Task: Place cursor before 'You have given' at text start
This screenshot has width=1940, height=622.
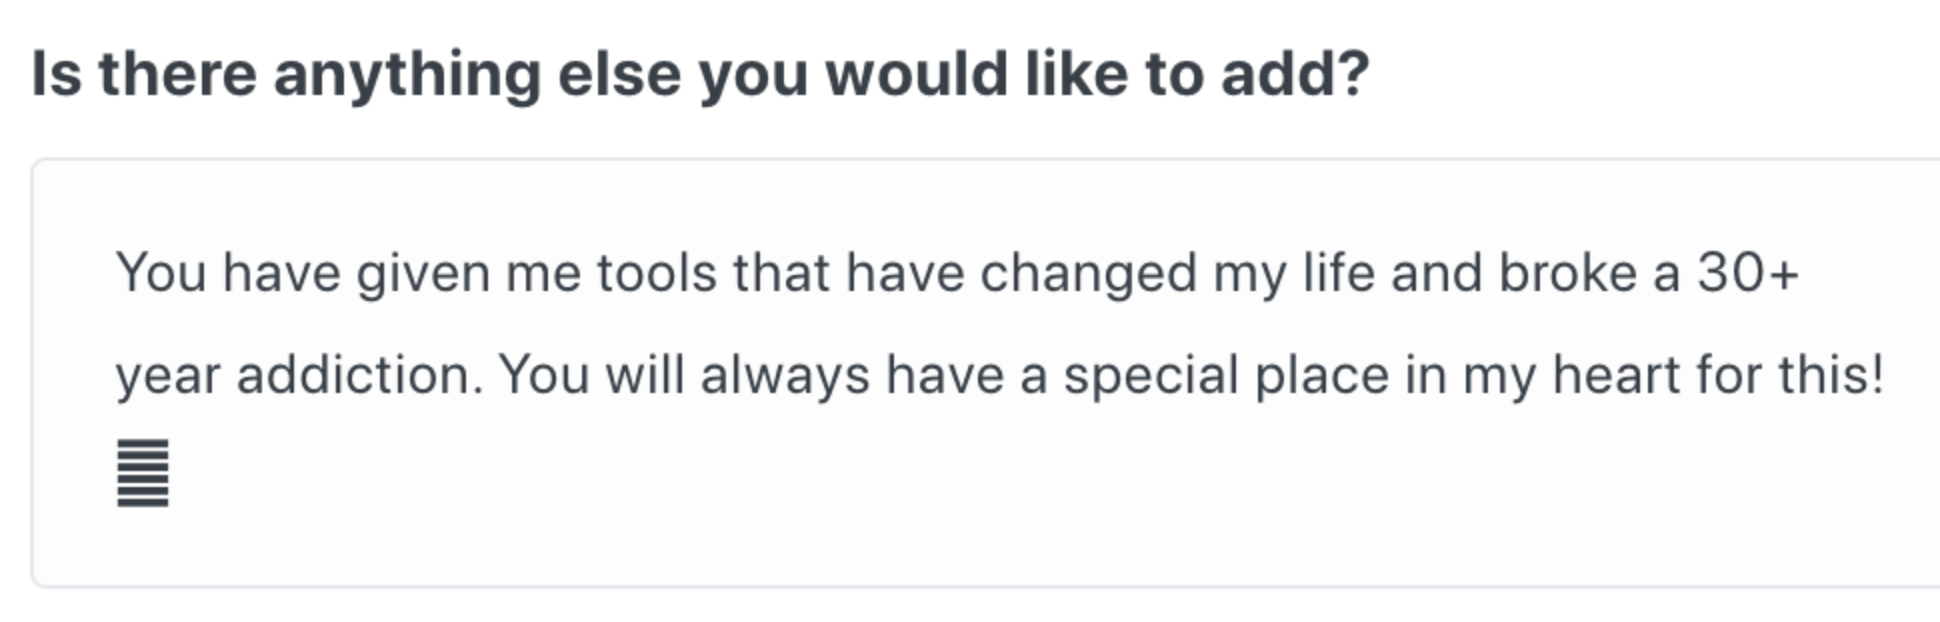Action: coord(117,273)
